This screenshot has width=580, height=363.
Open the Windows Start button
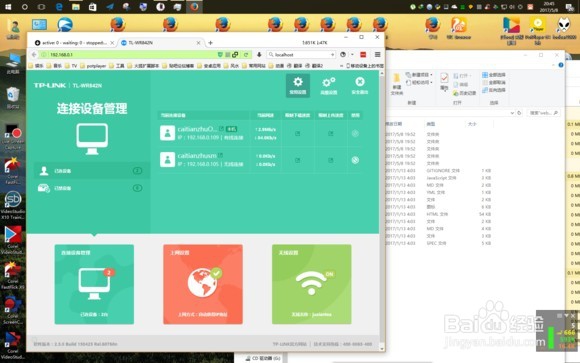point(8,7)
